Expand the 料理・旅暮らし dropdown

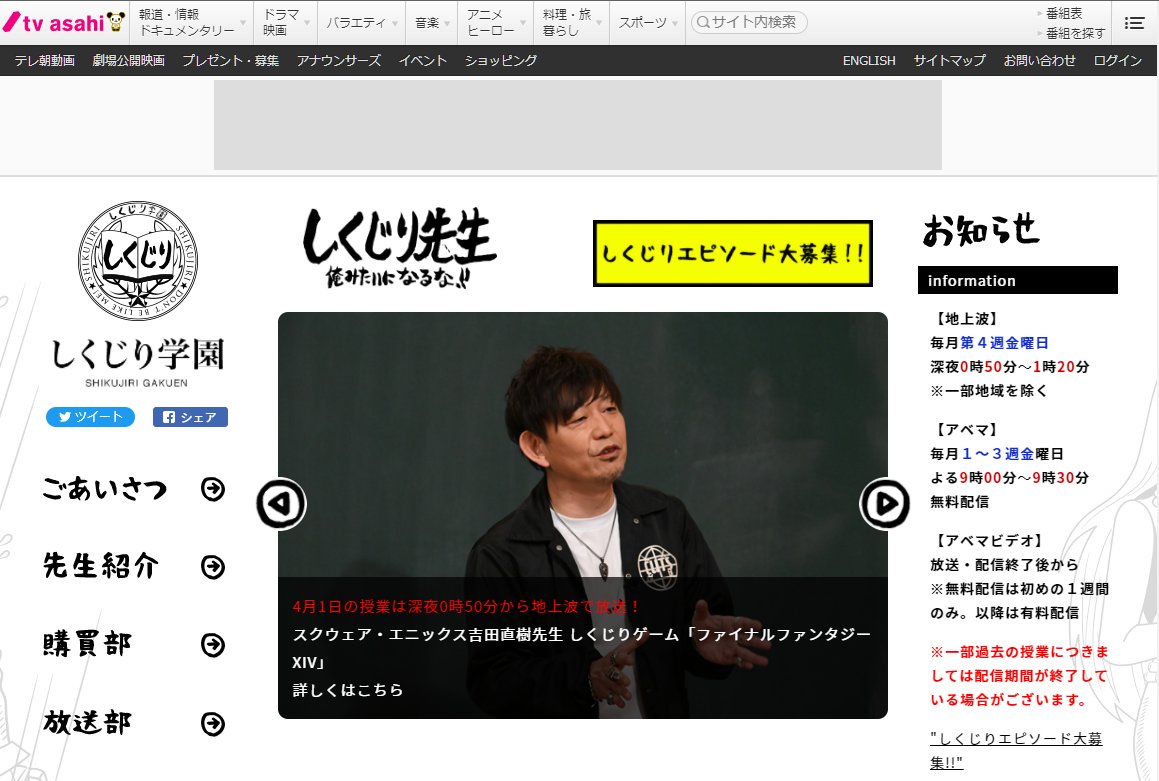coord(572,22)
